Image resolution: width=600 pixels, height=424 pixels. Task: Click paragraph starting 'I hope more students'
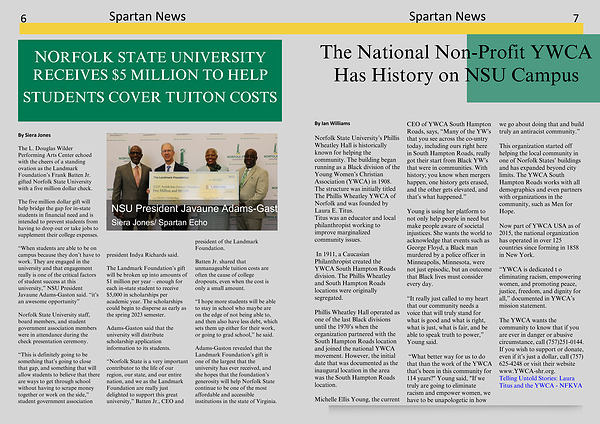click(x=236, y=318)
